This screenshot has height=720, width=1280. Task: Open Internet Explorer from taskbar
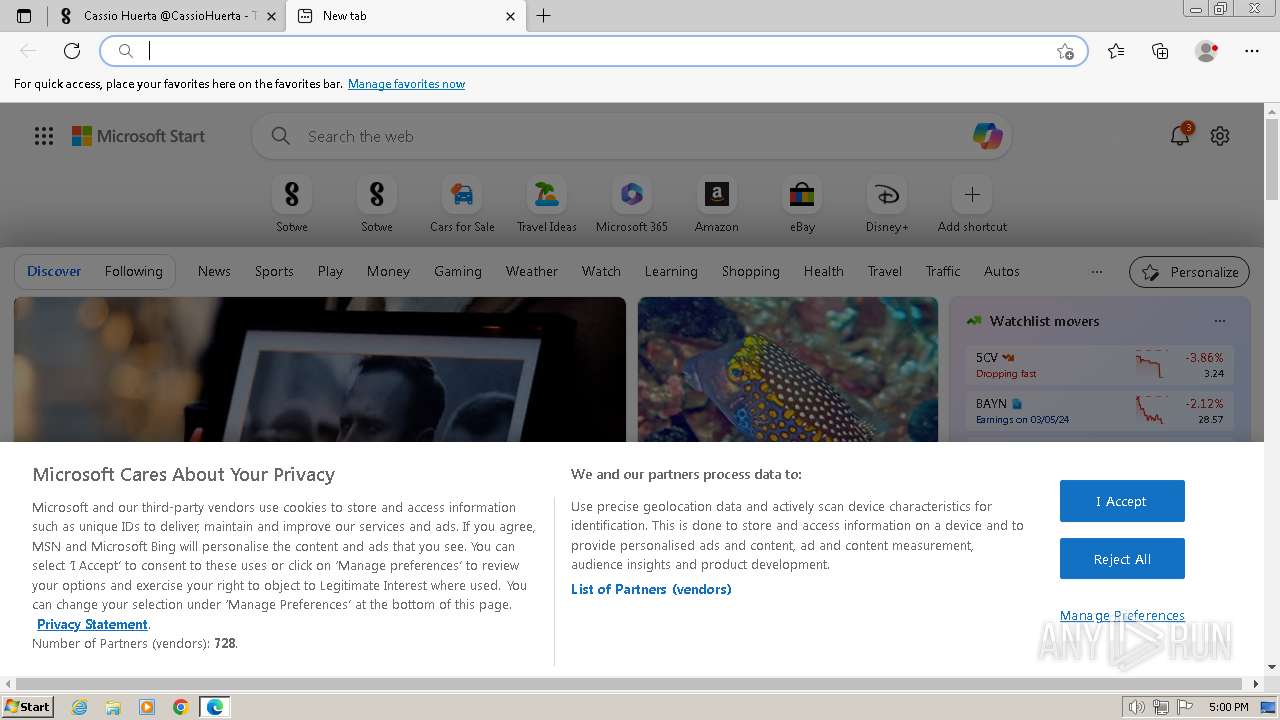tap(80, 707)
